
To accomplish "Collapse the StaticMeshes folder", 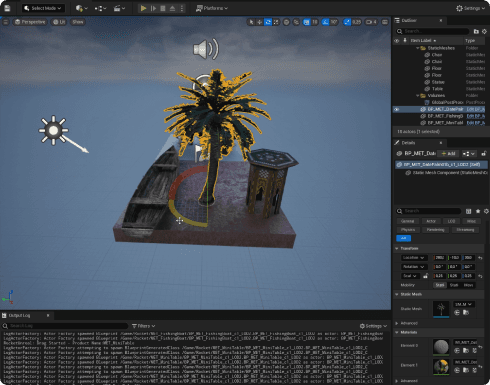I will click(x=418, y=48).
